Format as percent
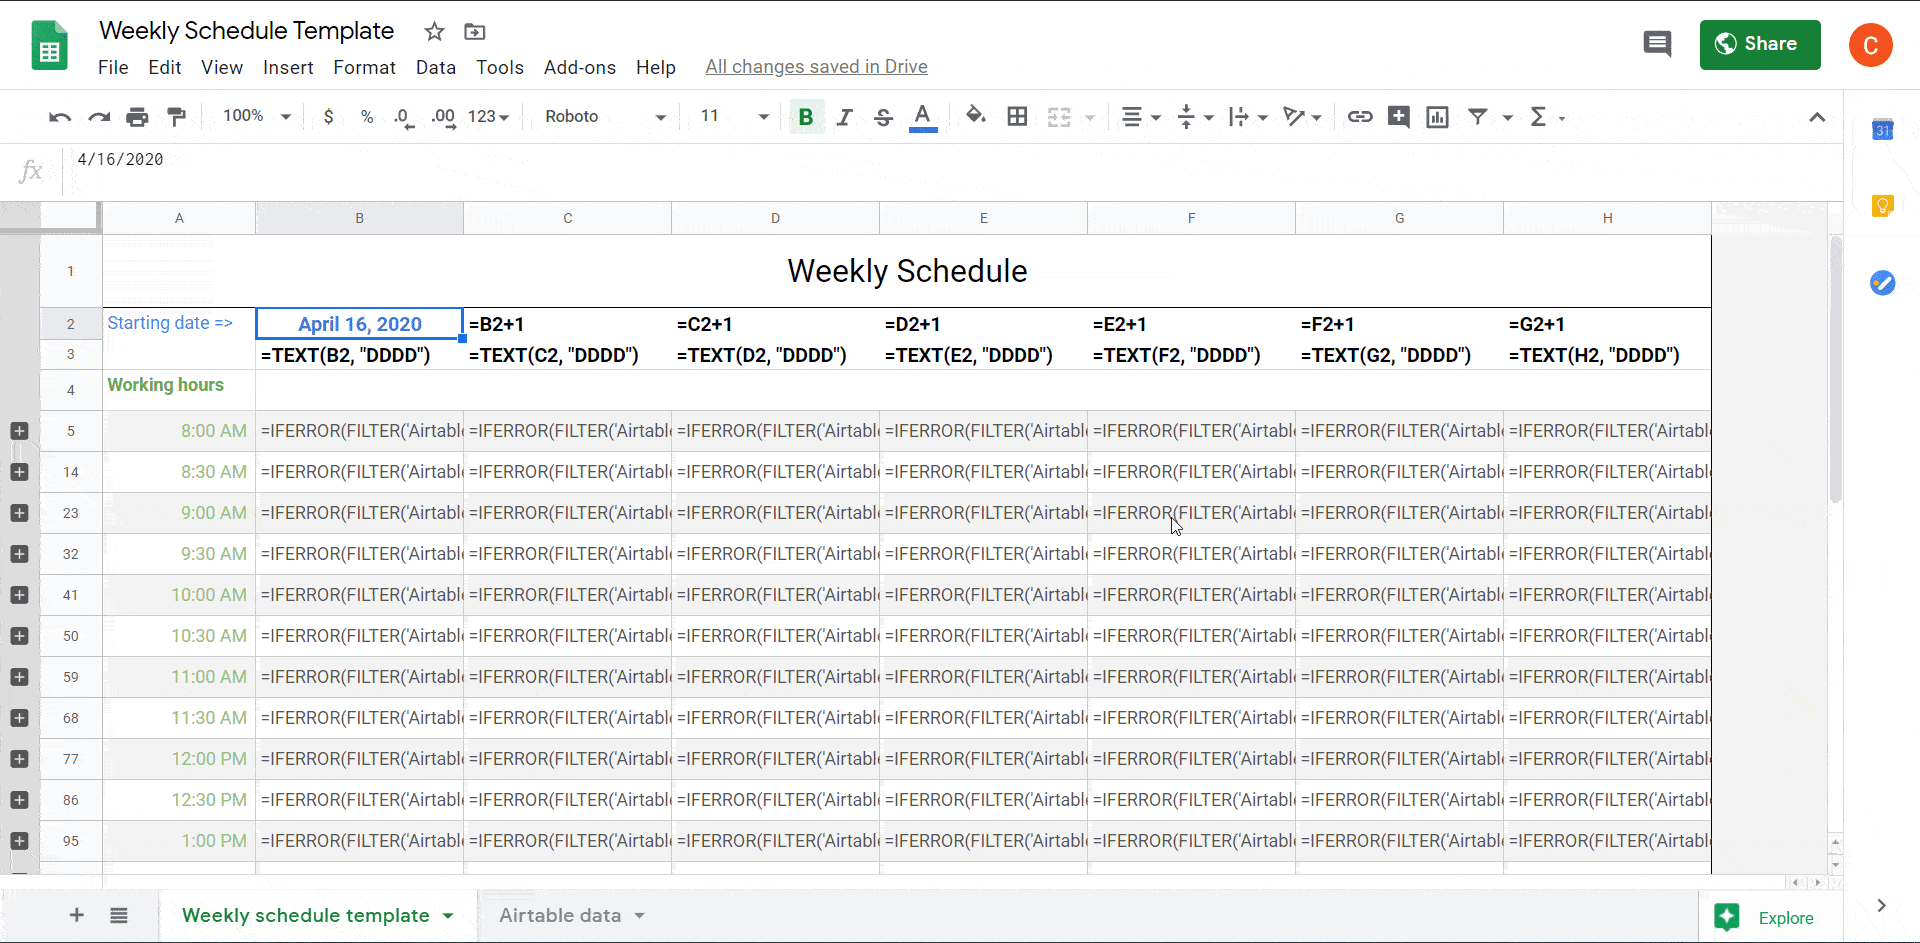The width and height of the screenshot is (1920, 943). tap(367, 117)
